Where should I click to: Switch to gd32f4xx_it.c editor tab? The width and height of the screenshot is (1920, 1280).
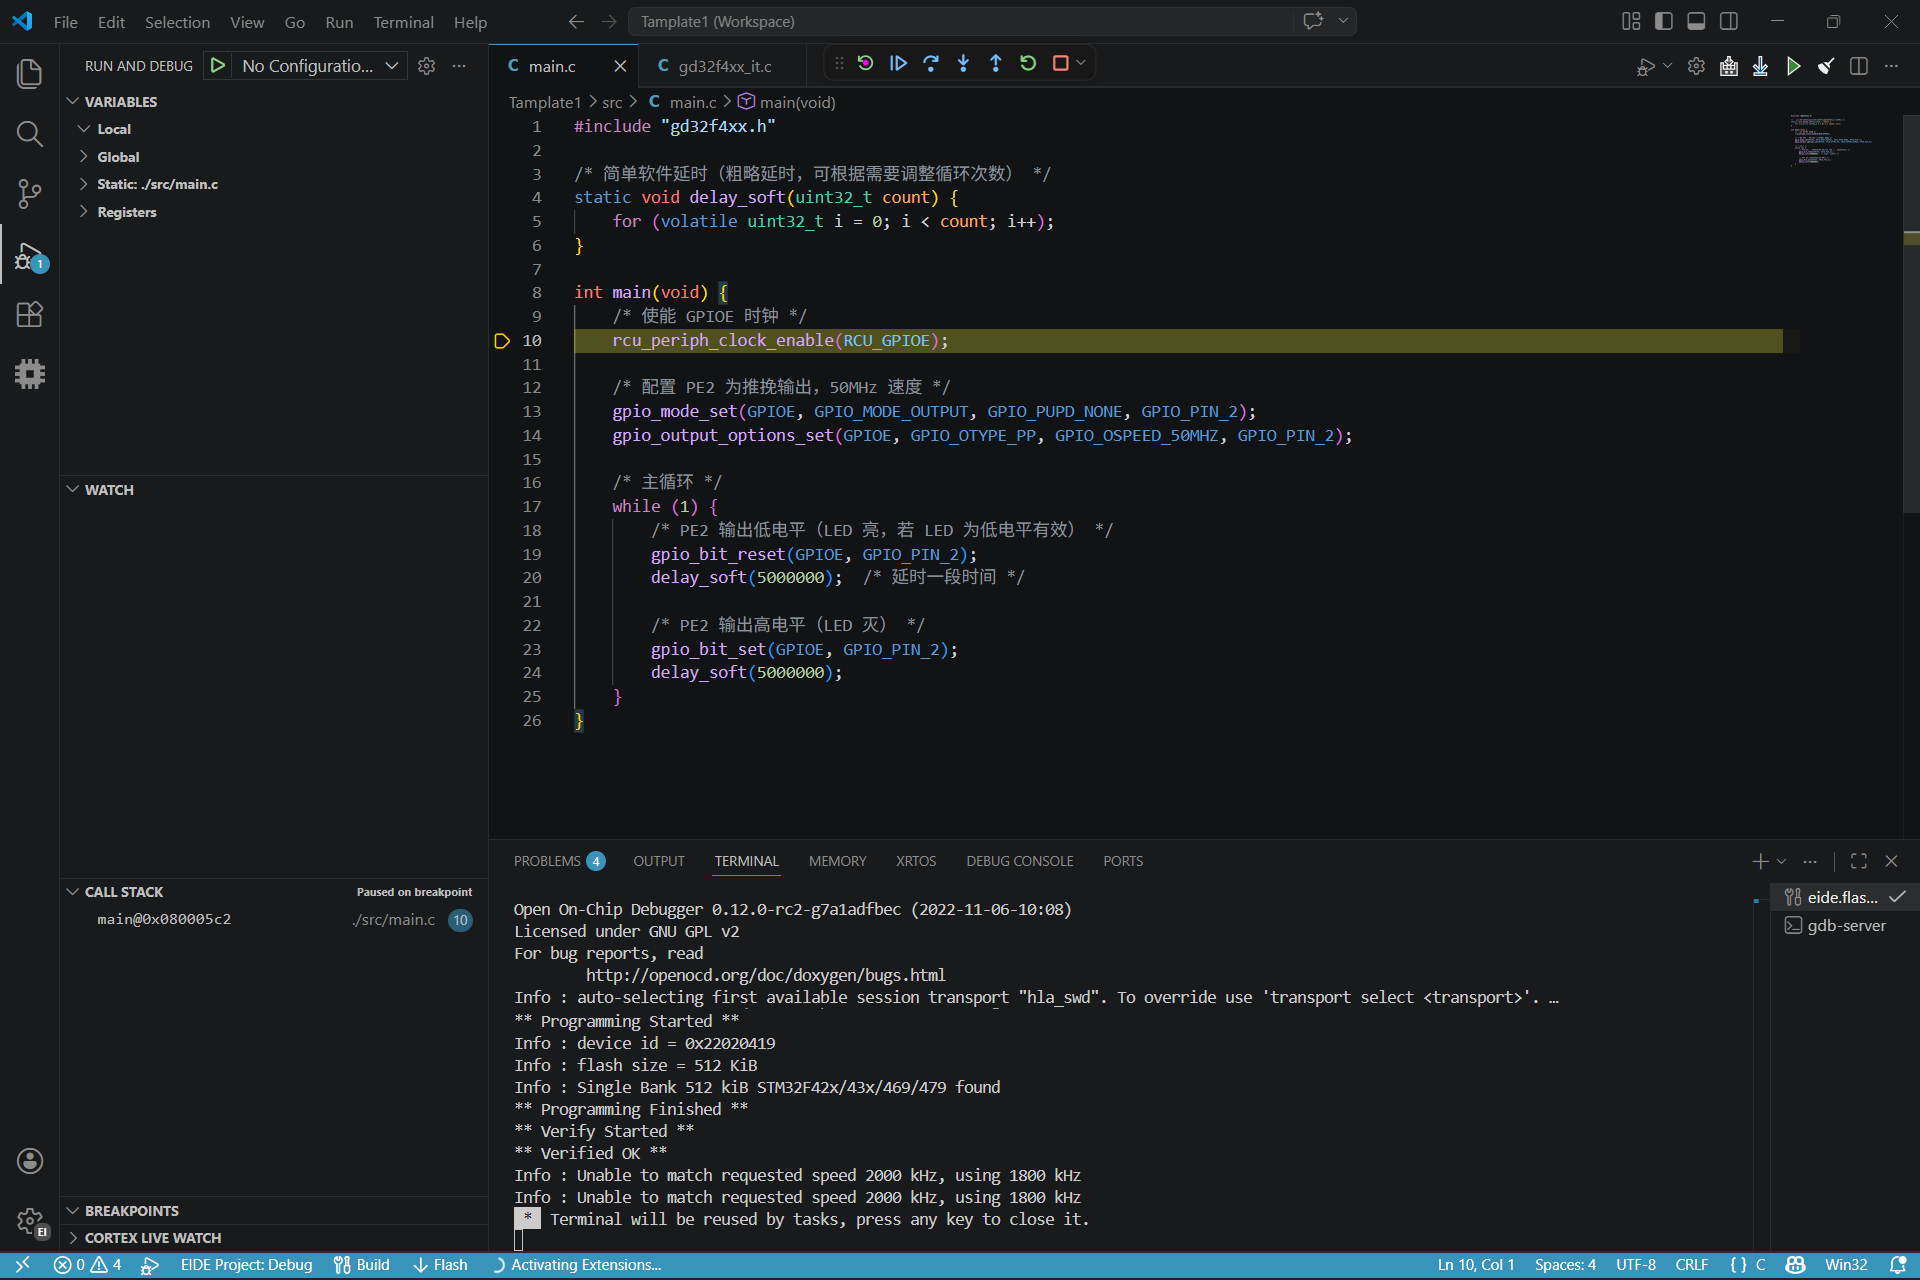click(x=725, y=66)
